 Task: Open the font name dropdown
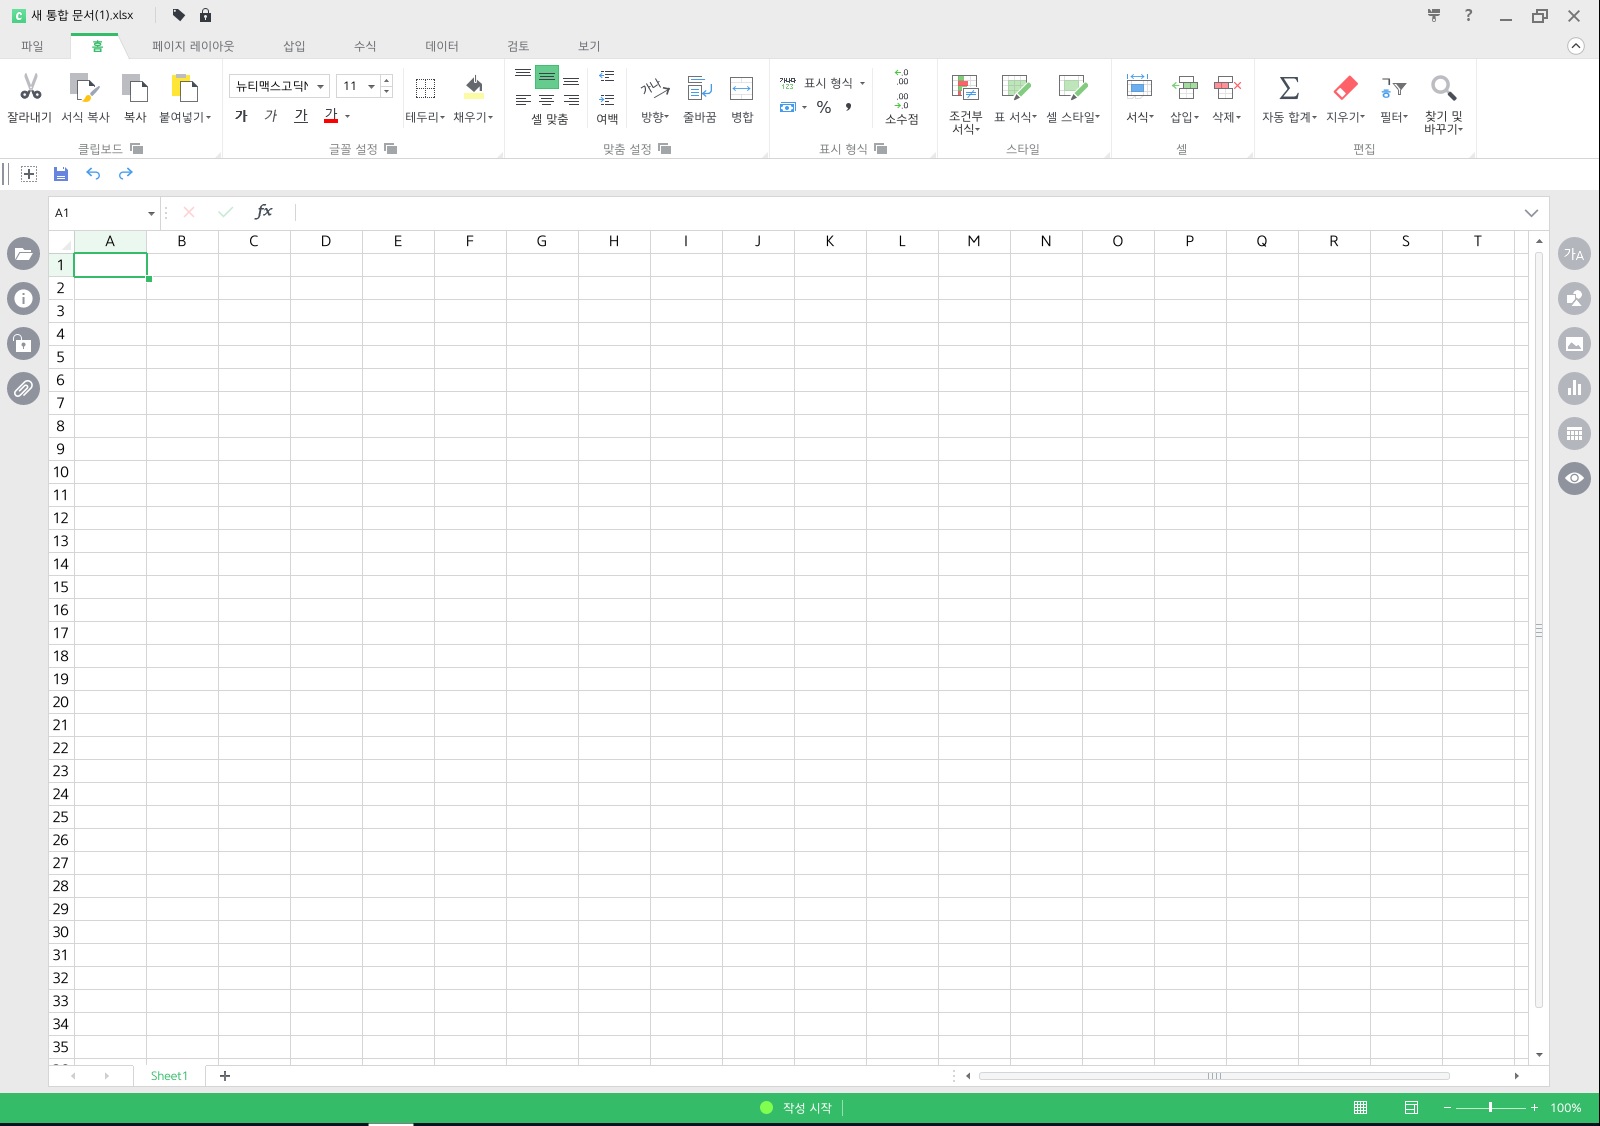(x=320, y=87)
